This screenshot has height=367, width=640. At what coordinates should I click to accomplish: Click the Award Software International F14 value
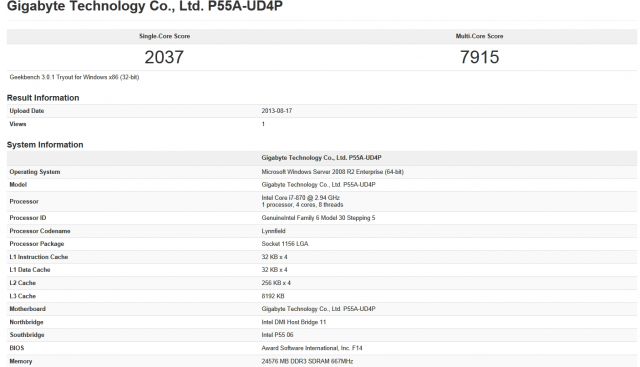(312, 348)
